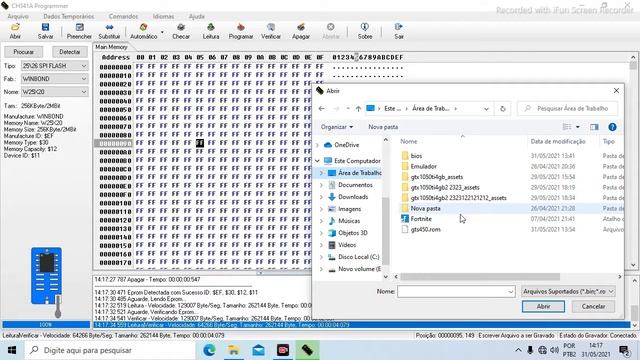This screenshot has width=640, height=360.
Task: Click the Checar chip icon
Action: pos(181,31)
